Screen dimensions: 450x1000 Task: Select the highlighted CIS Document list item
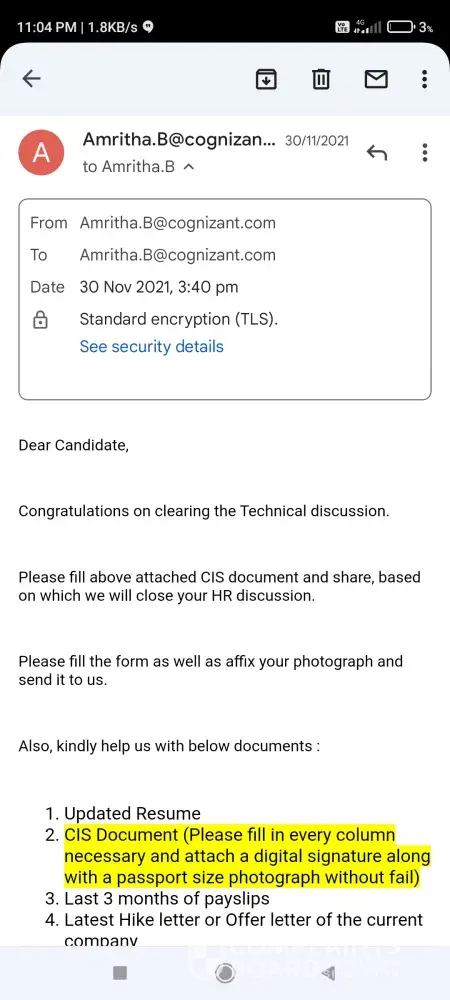[247, 857]
